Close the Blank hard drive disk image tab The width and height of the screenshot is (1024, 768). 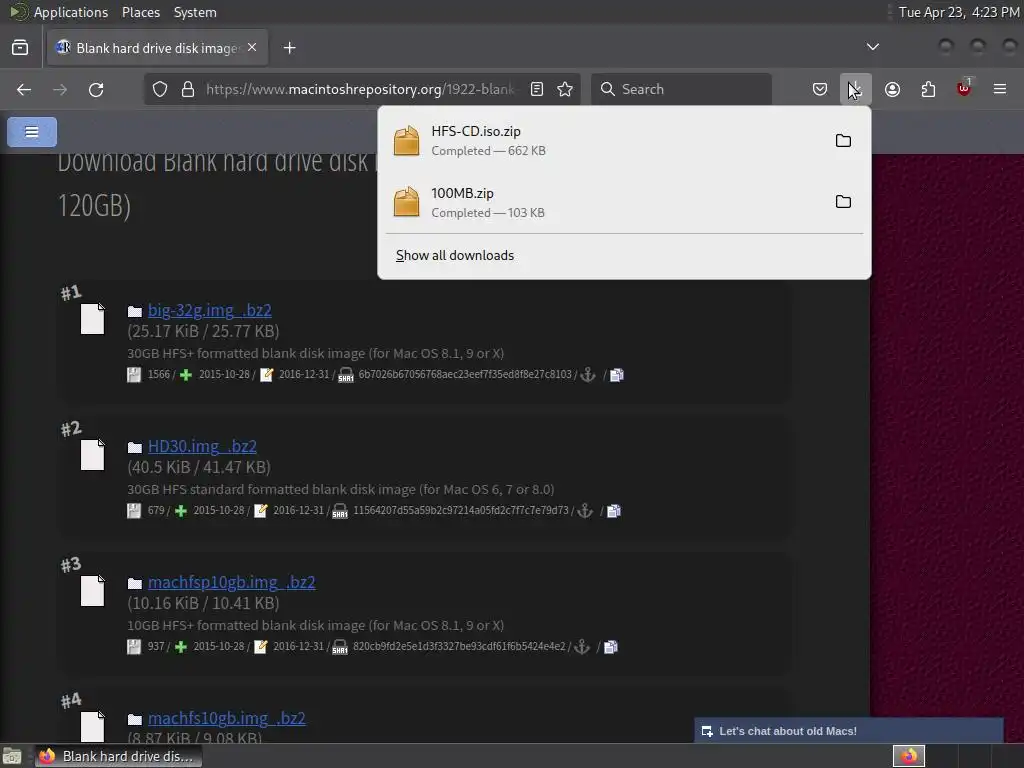[x=252, y=48]
